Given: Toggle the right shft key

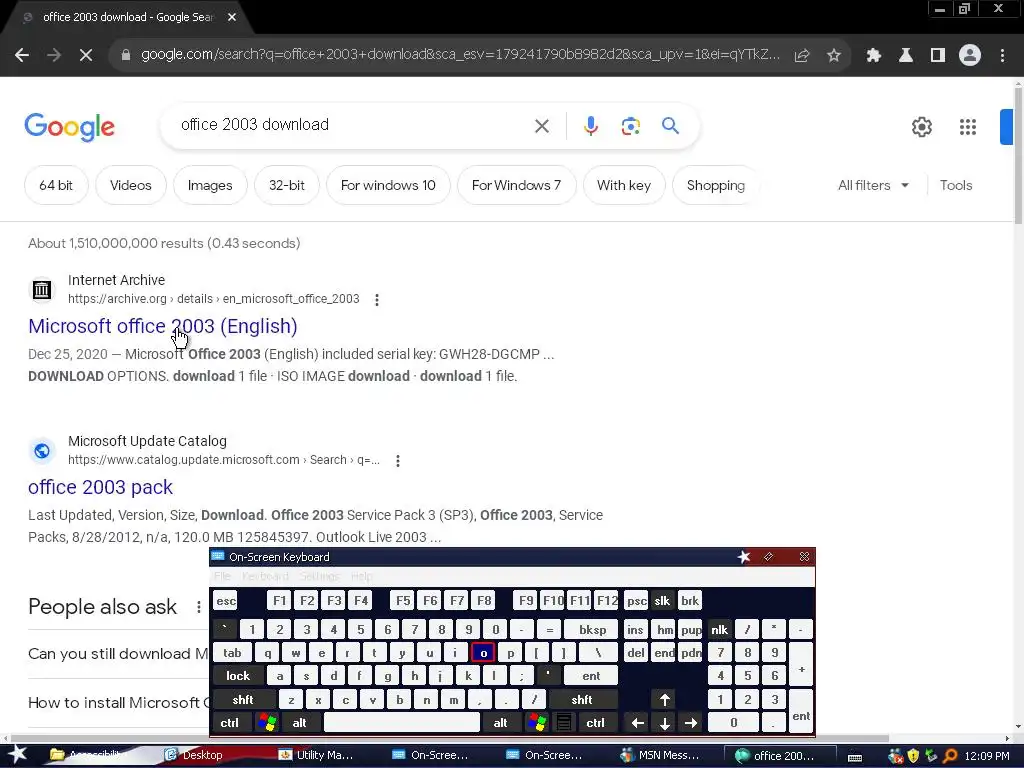Looking at the screenshot, I should (x=581, y=700).
